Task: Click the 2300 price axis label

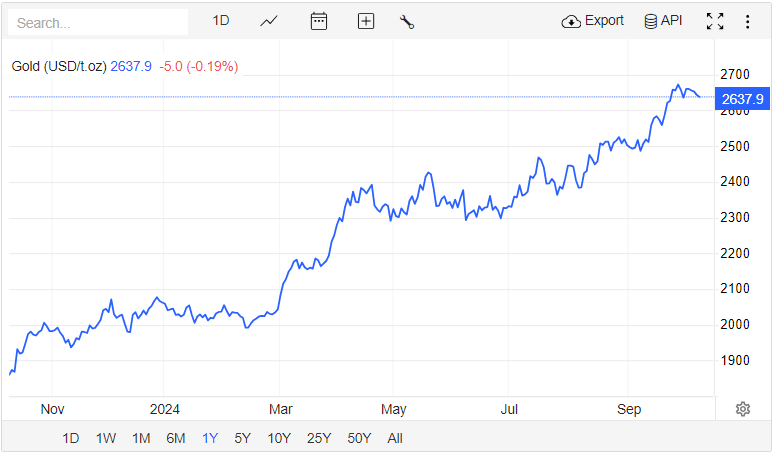Action: tap(735, 218)
